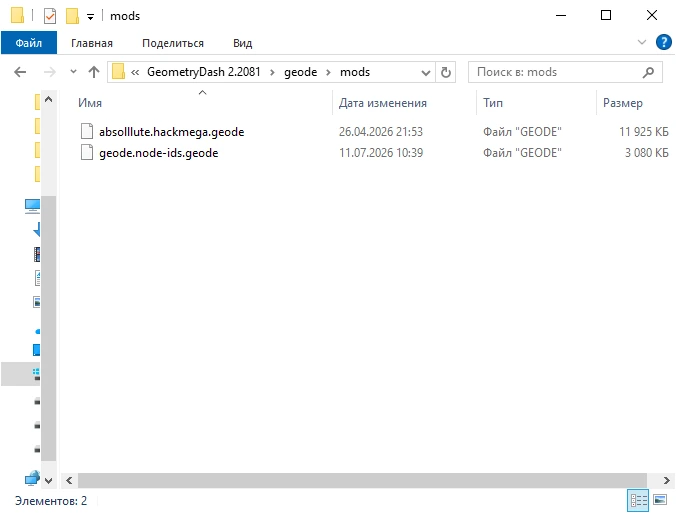Image resolution: width=676 pixels, height=513 pixels.
Task: Open recent locations dropdown arrow
Action: pos(73,72)
